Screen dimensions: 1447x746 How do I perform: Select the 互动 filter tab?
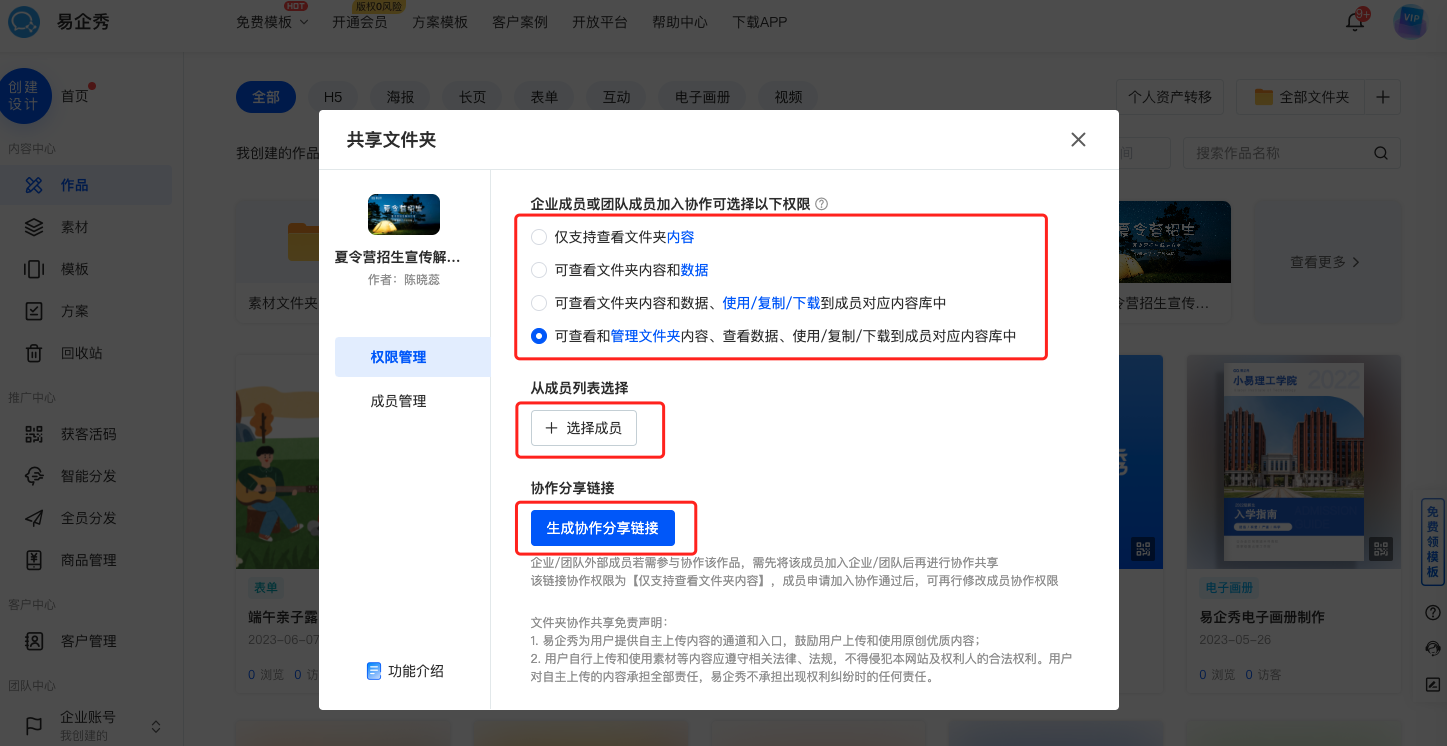[x=616, y=97]
